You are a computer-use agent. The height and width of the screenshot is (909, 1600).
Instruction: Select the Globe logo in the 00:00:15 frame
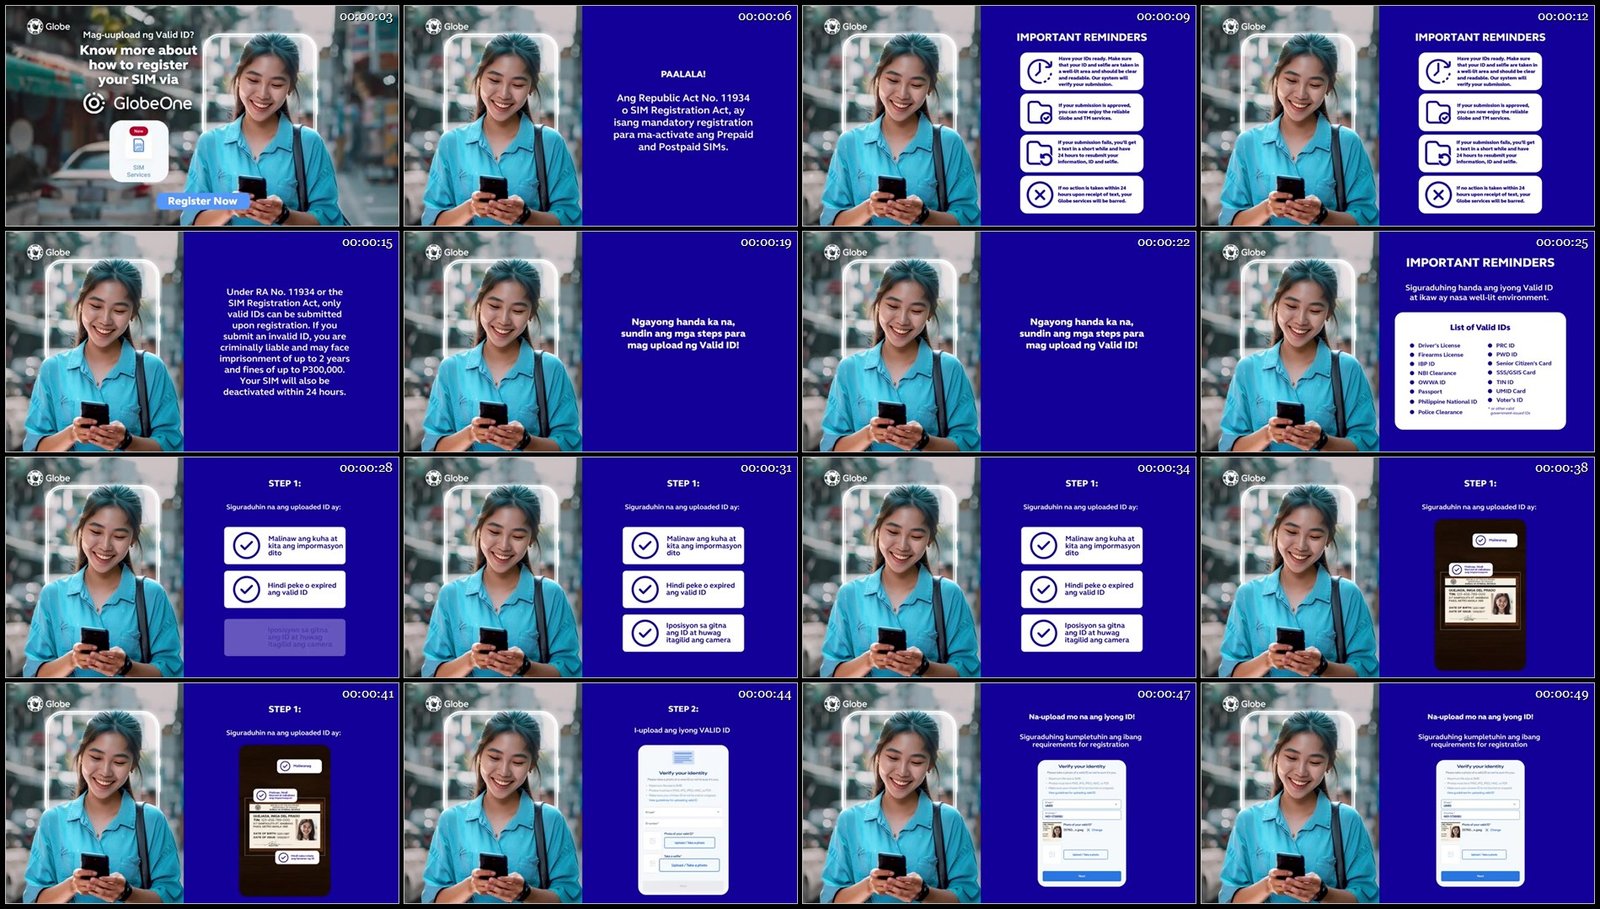[x=49, y=252]
